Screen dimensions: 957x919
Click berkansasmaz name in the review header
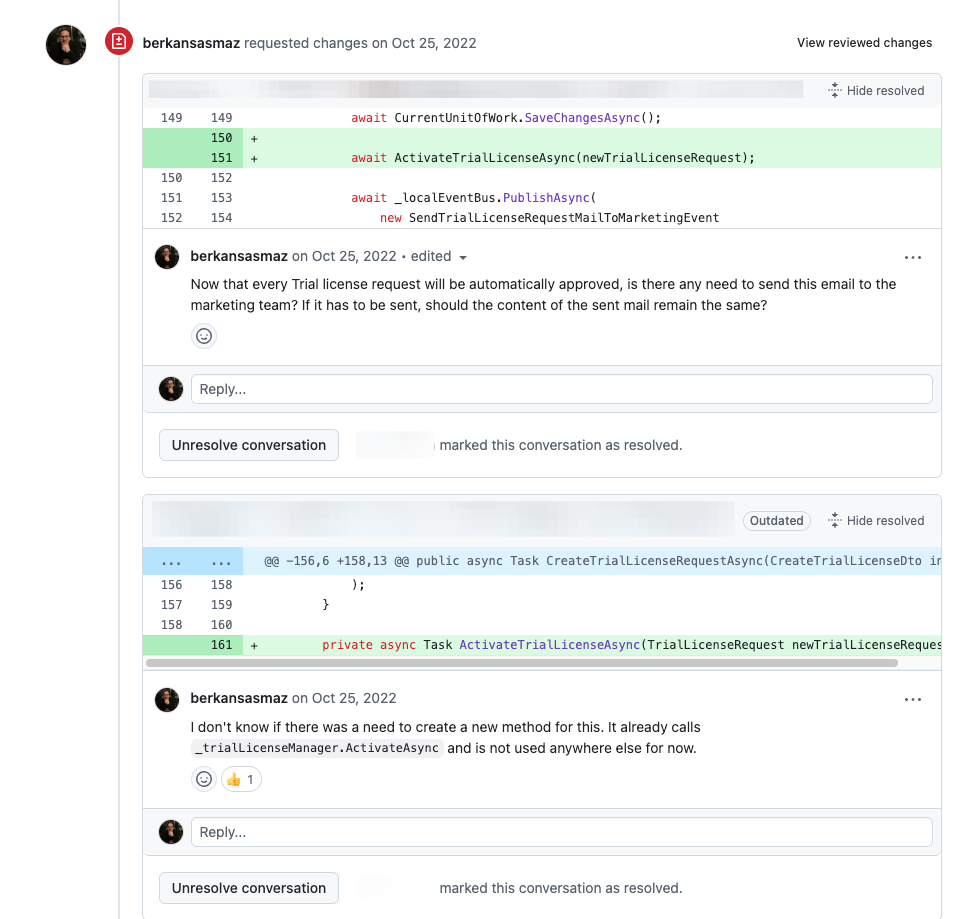pyautogui.click(x=191, y=43)
